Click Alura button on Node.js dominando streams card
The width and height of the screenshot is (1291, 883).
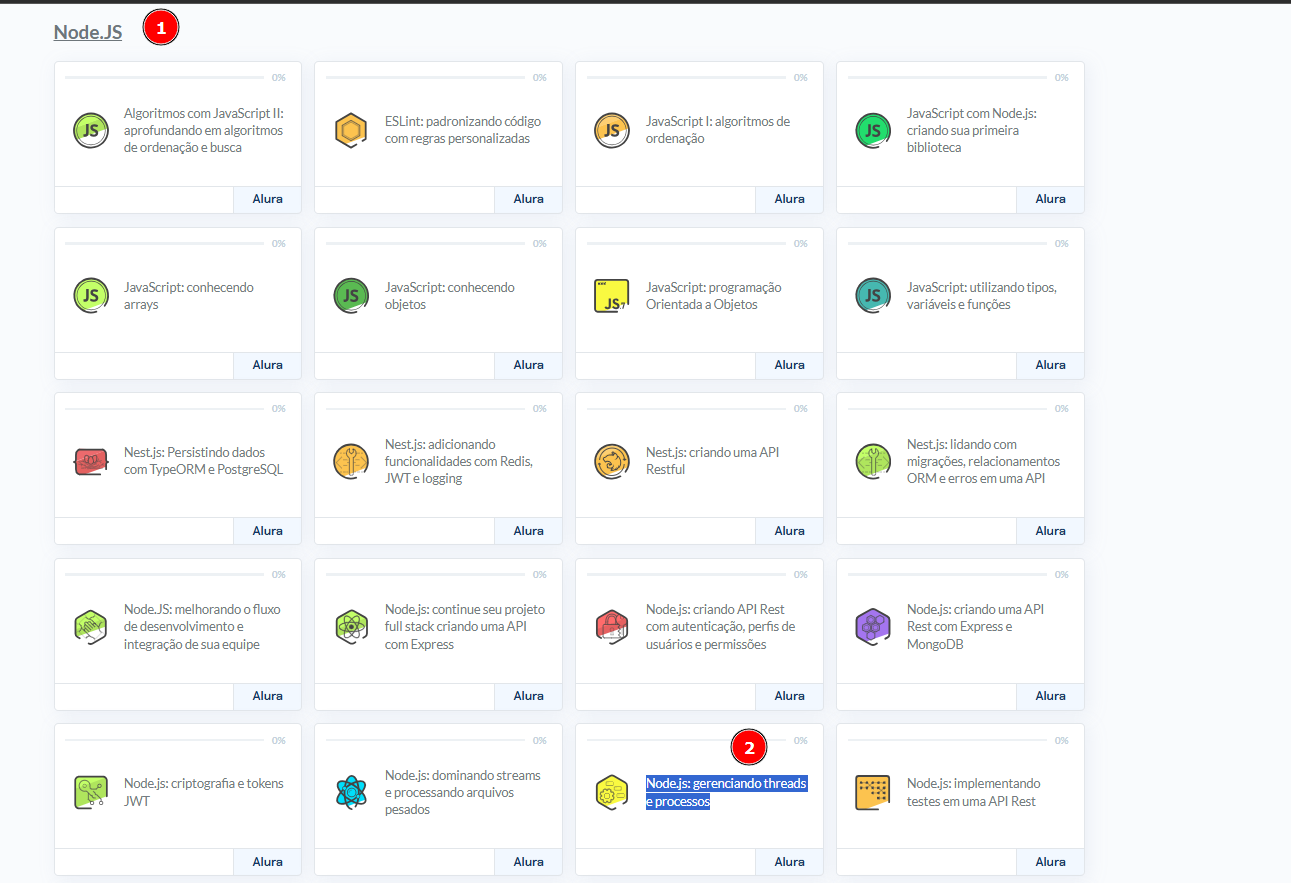[528, 862]
